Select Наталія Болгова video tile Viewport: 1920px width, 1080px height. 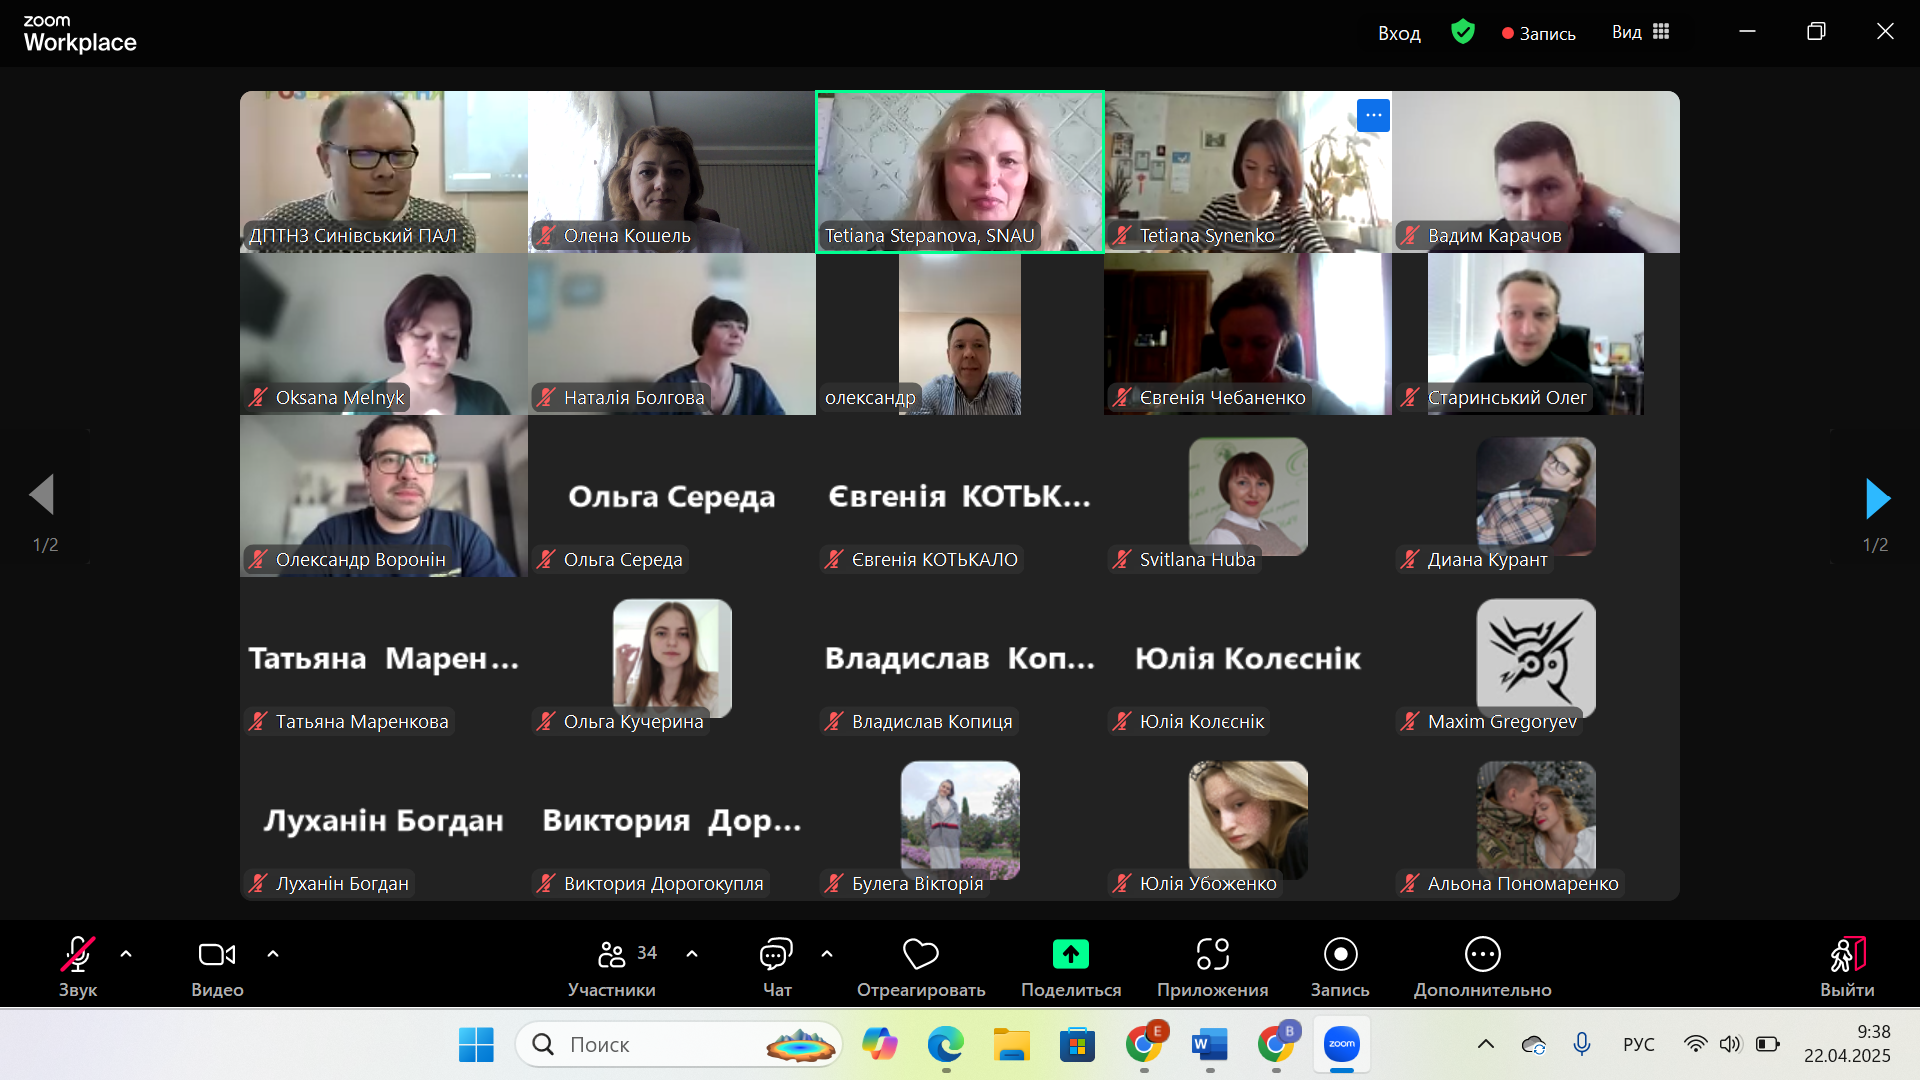[x=672, y=334]
